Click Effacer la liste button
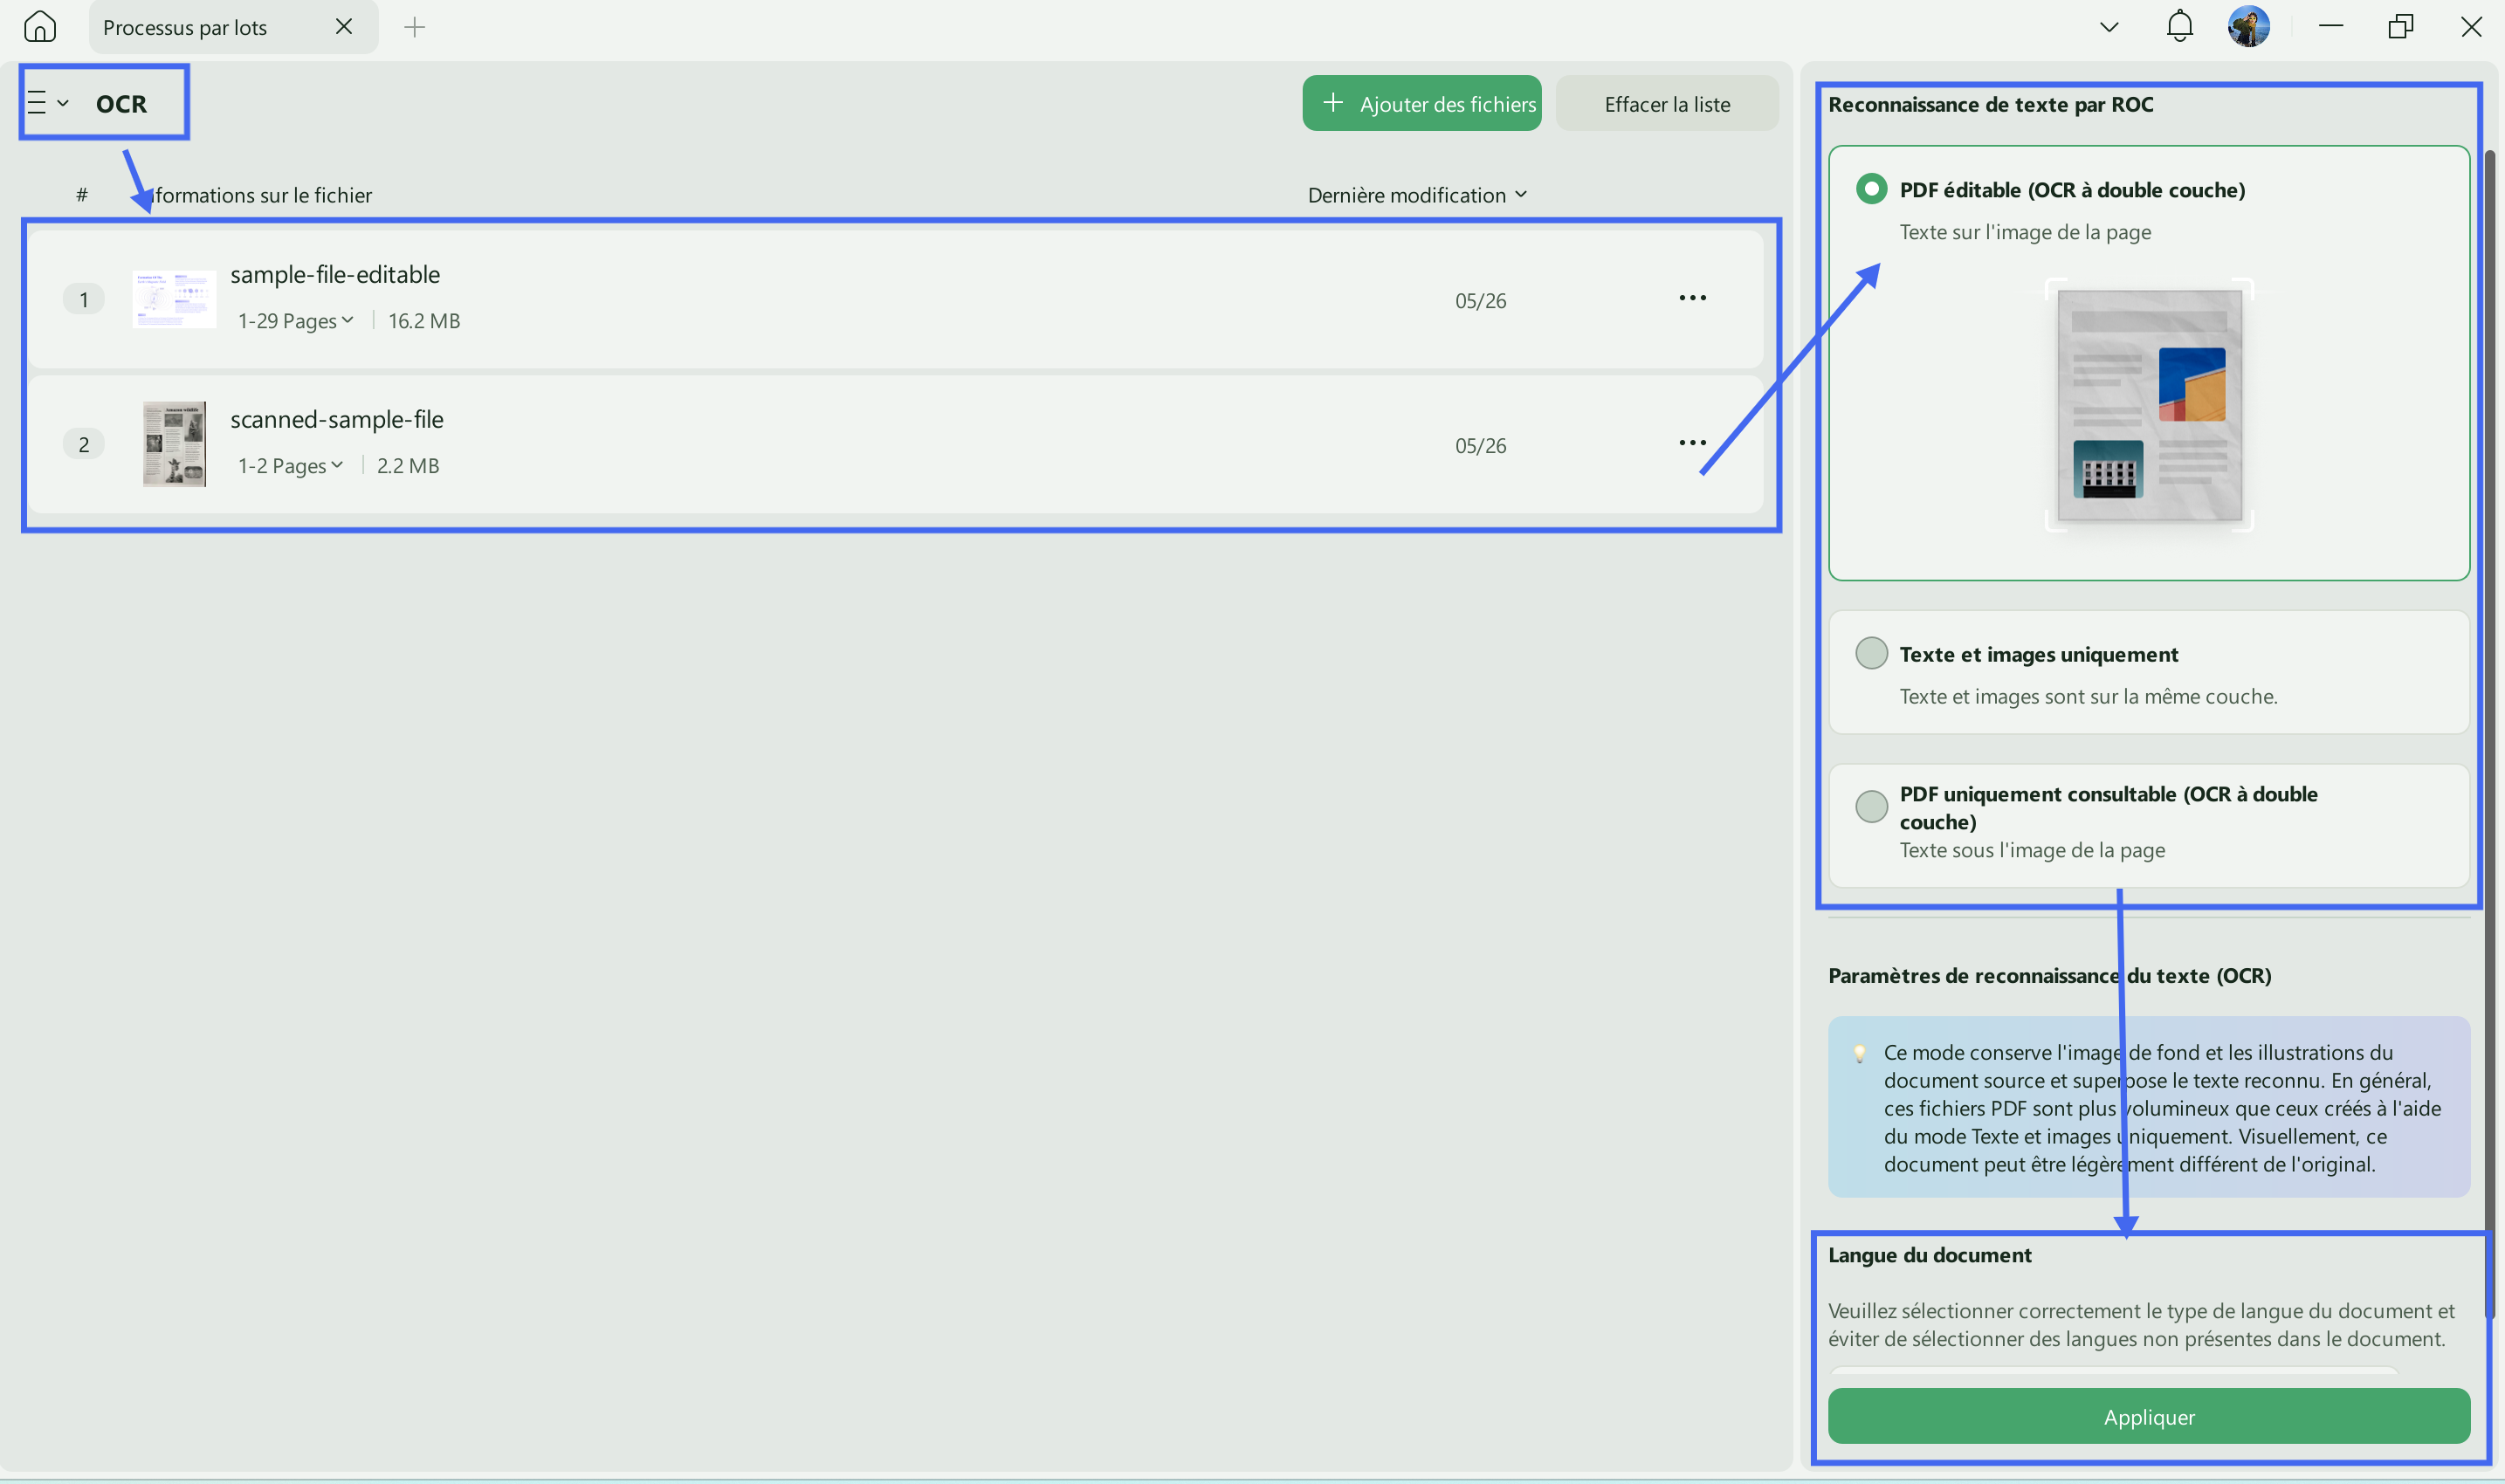 click(x=1667, y=103)
